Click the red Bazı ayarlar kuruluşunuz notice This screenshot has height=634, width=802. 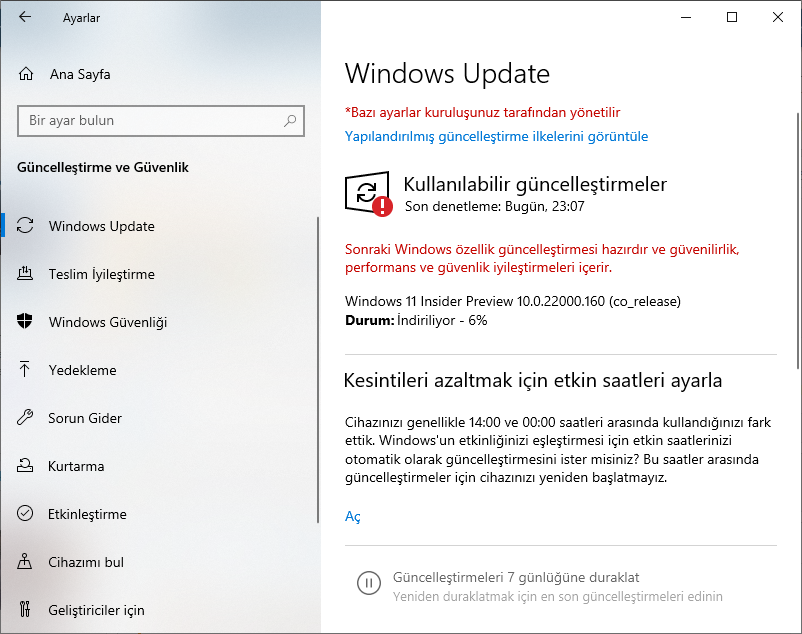[482, 112]
